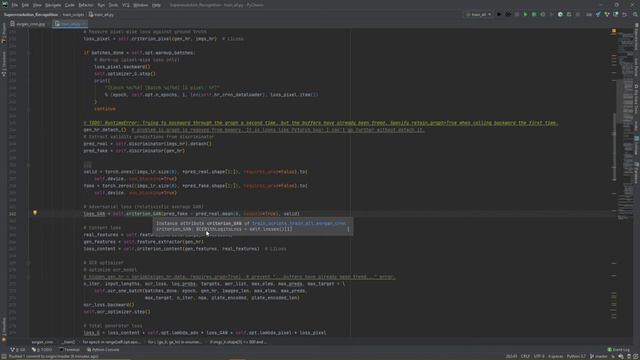This screenshot has width=640, height=360.
Task: Expand the folded '...' code region
Action: [x=87, y=164]
